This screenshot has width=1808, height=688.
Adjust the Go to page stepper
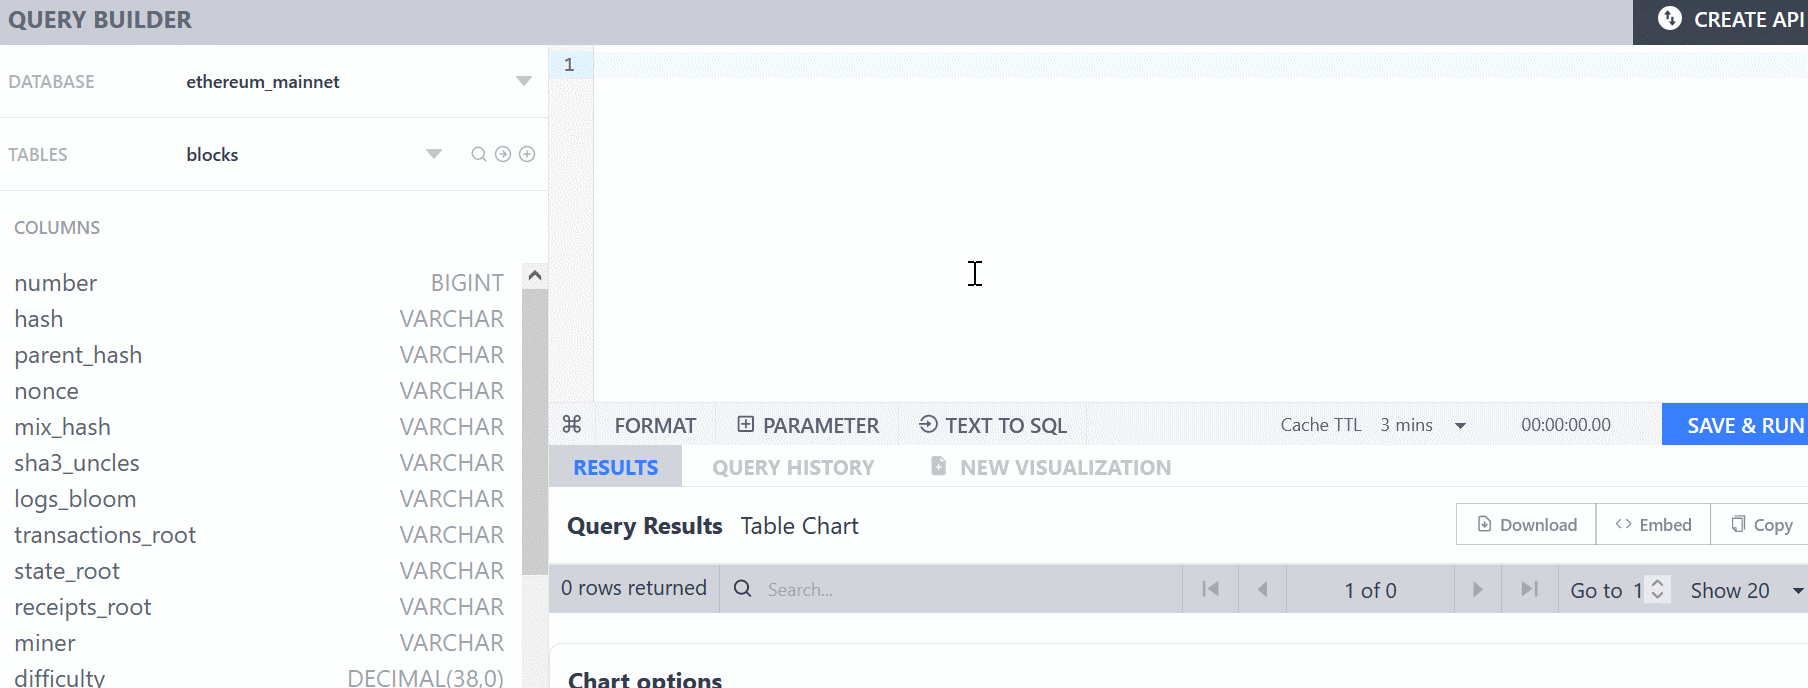coord(1657,590)
